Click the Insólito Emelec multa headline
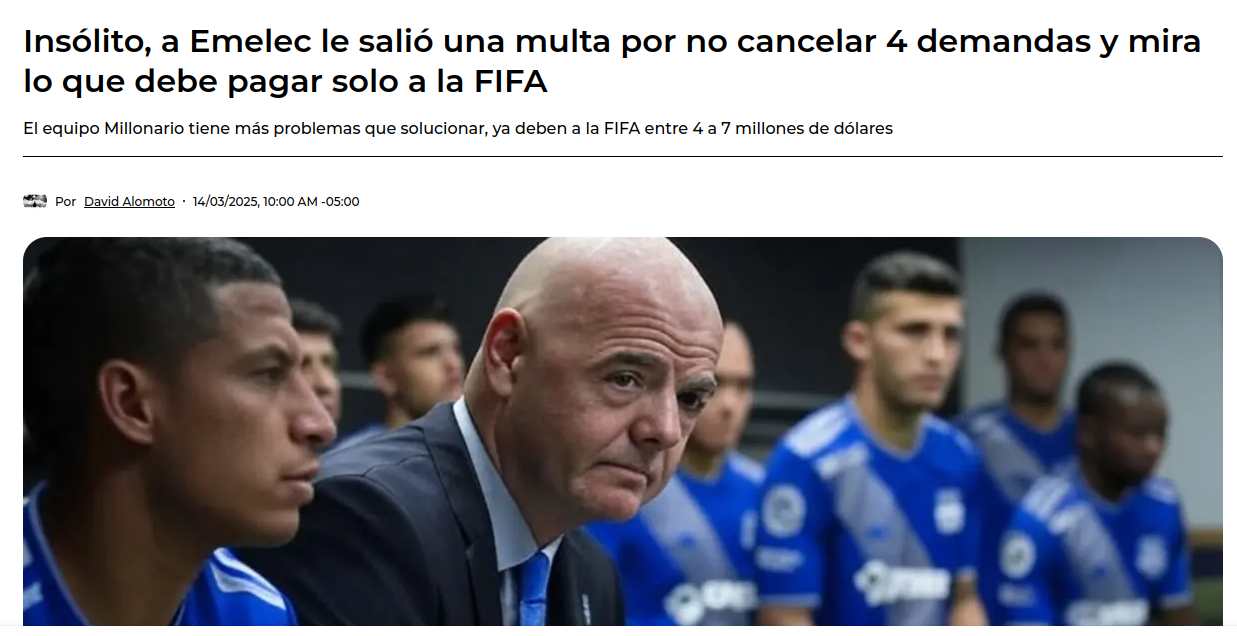This screenshot has height=636, width=1237. (612, 61)
